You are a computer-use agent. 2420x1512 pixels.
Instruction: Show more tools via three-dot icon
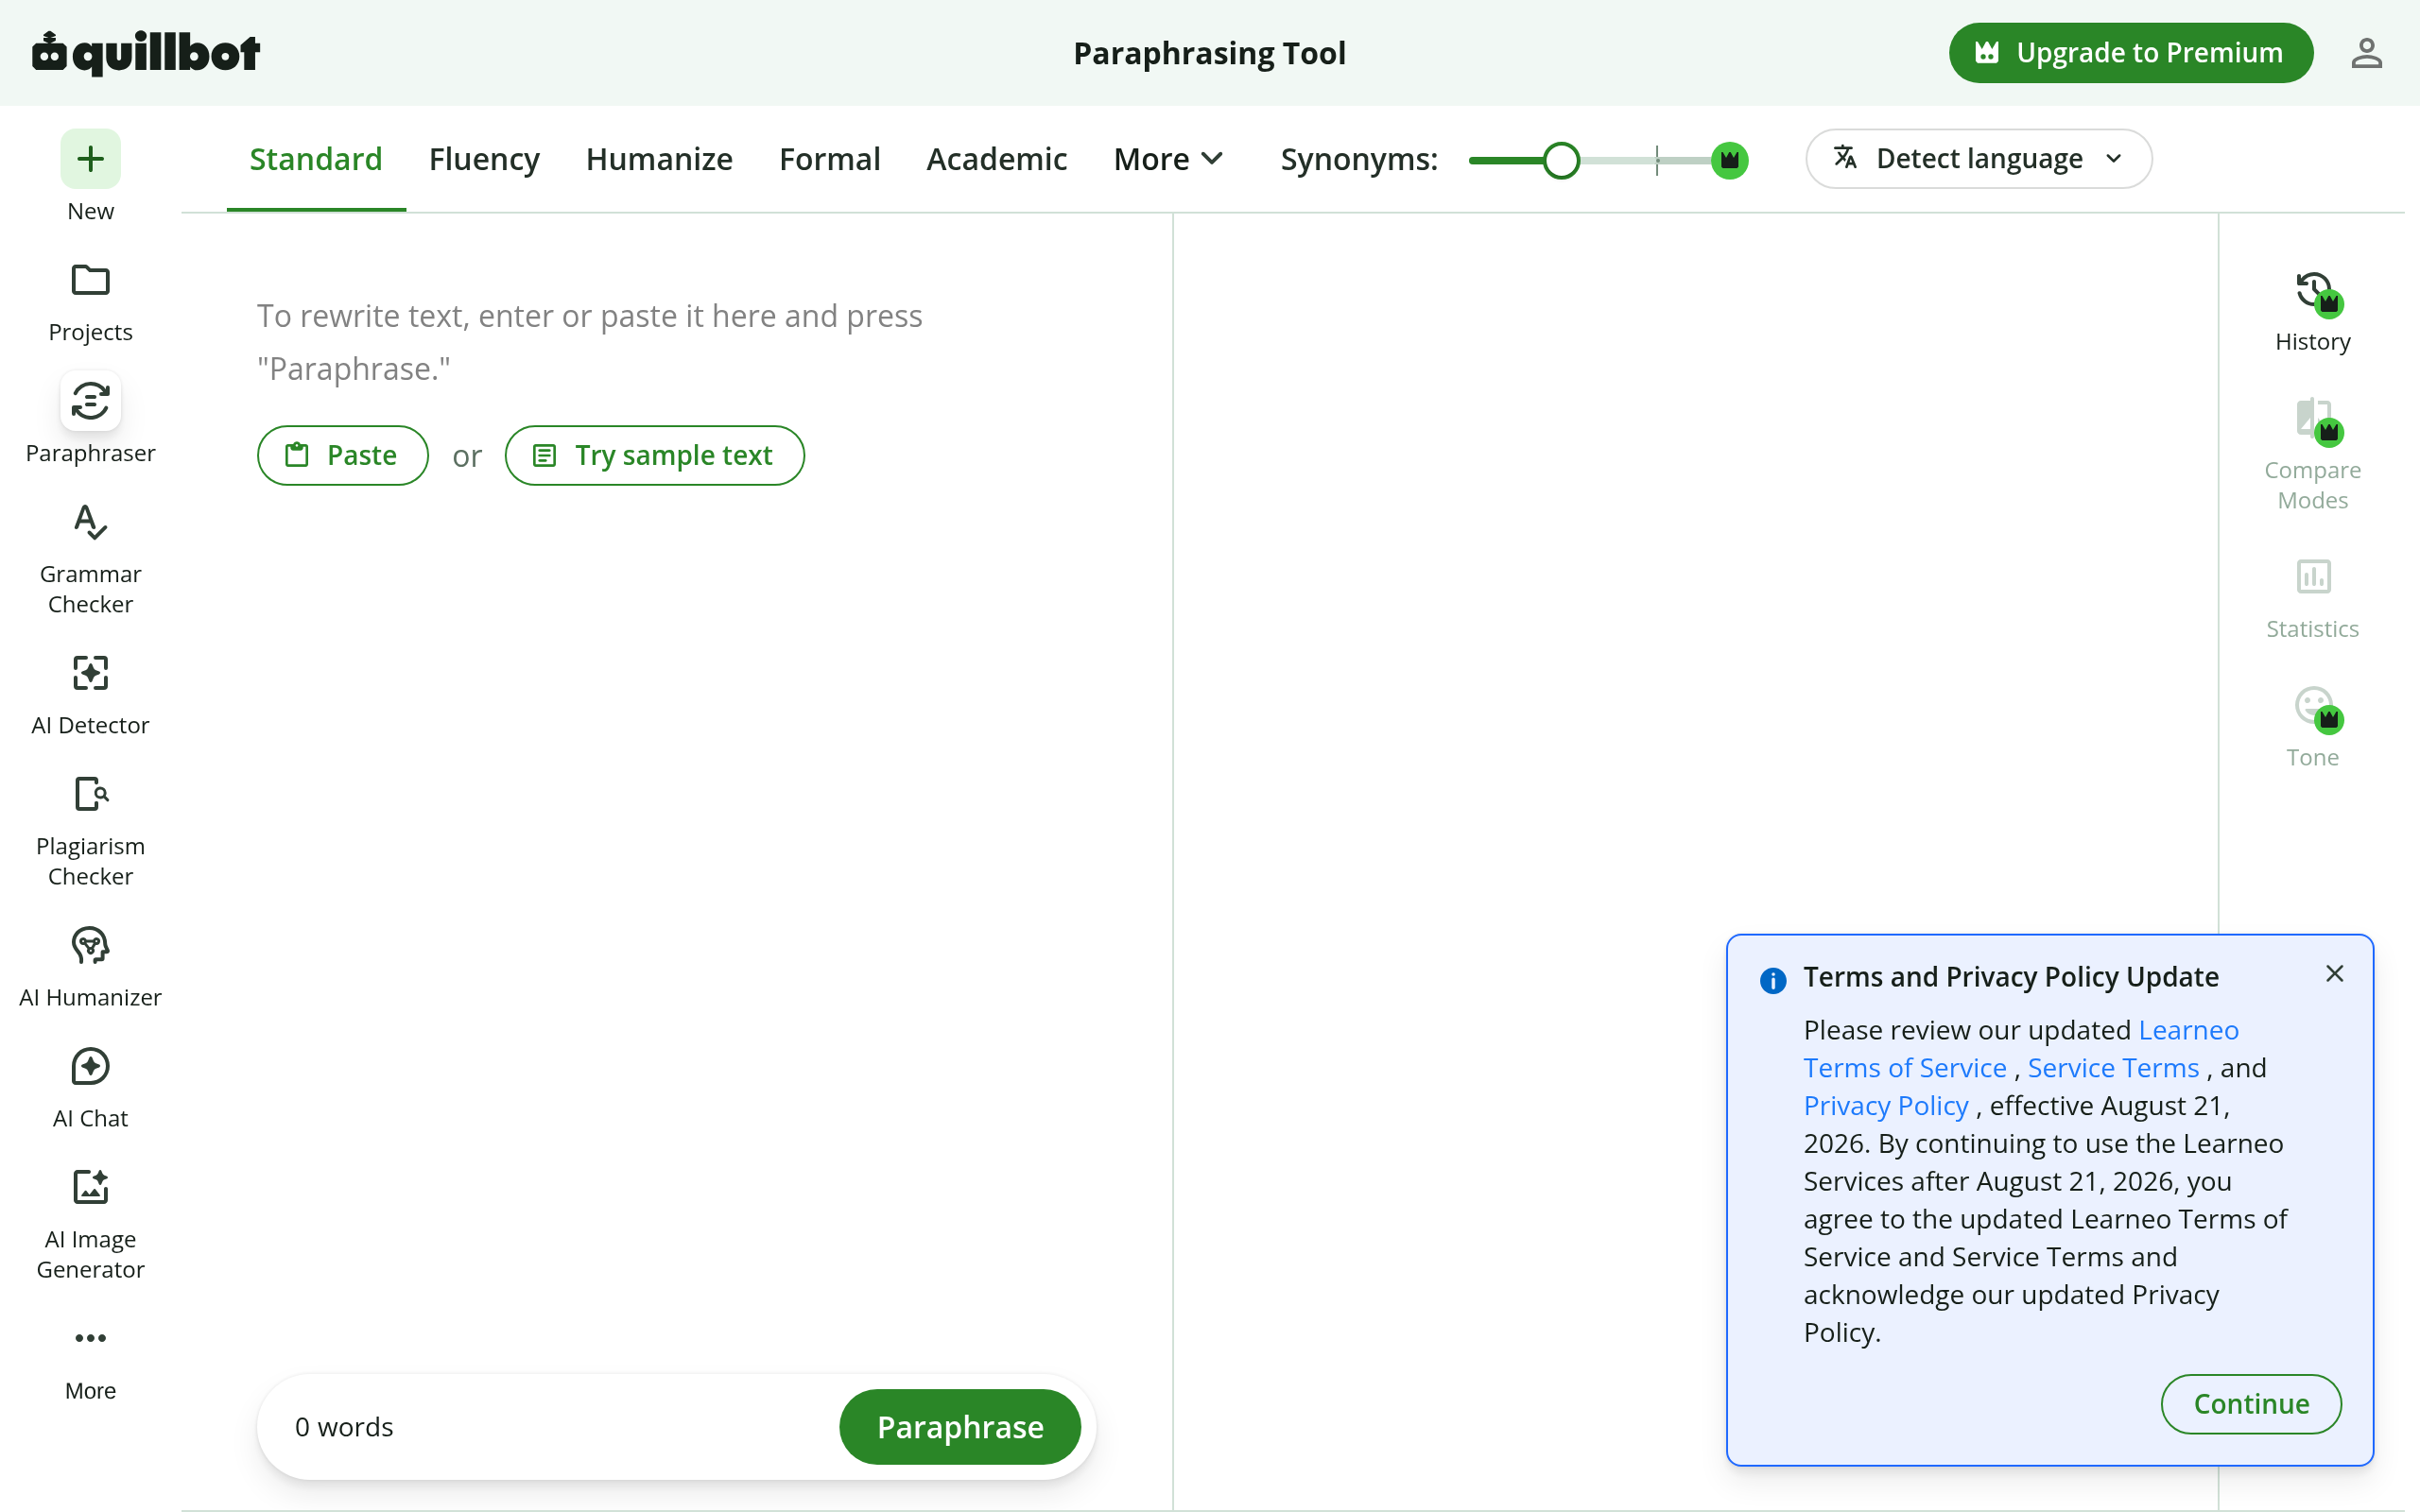(90, 1338)
